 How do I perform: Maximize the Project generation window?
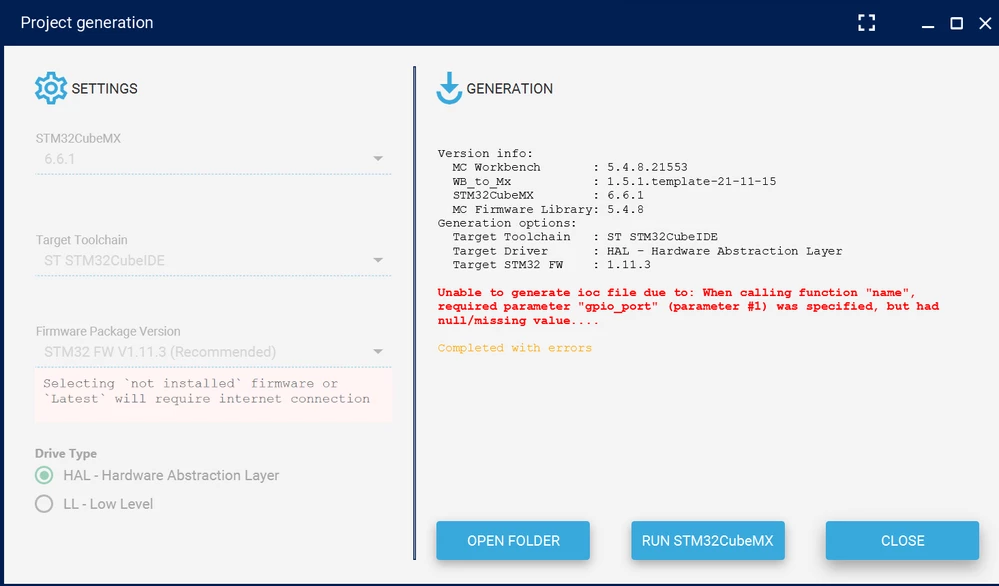[x=956, y=24]
